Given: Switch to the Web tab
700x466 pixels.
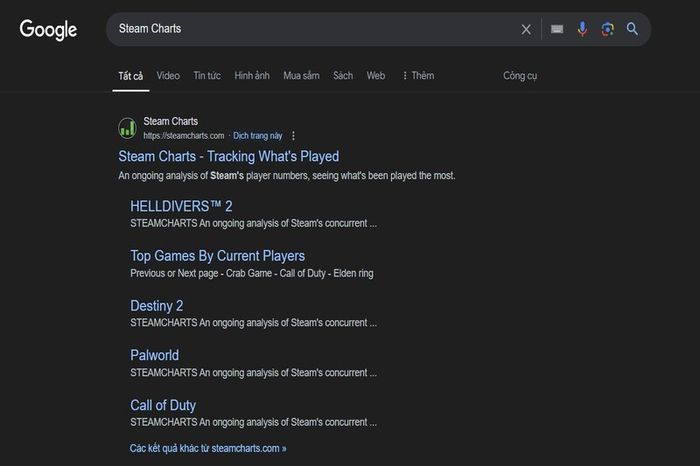Looking at the screenshot, I should click(375, 75).
